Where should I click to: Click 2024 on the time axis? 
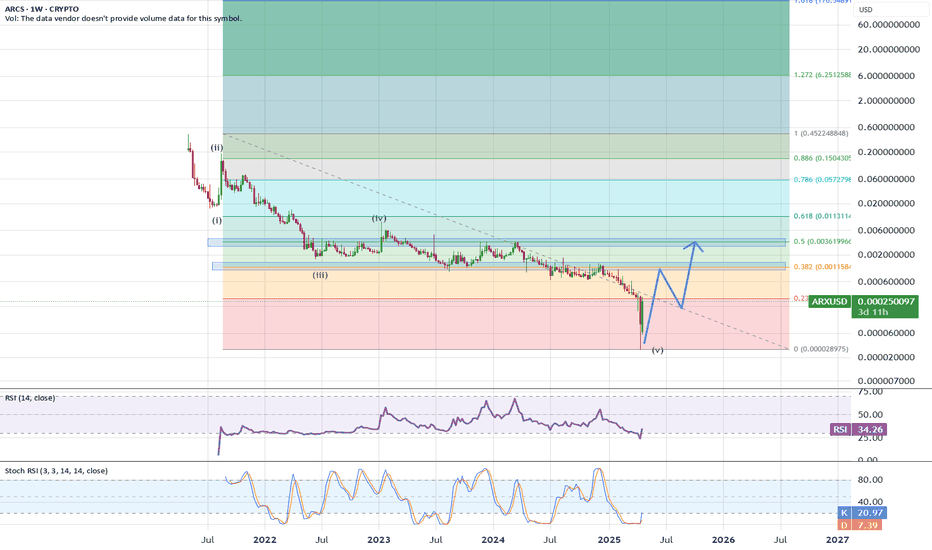point(493,540)
